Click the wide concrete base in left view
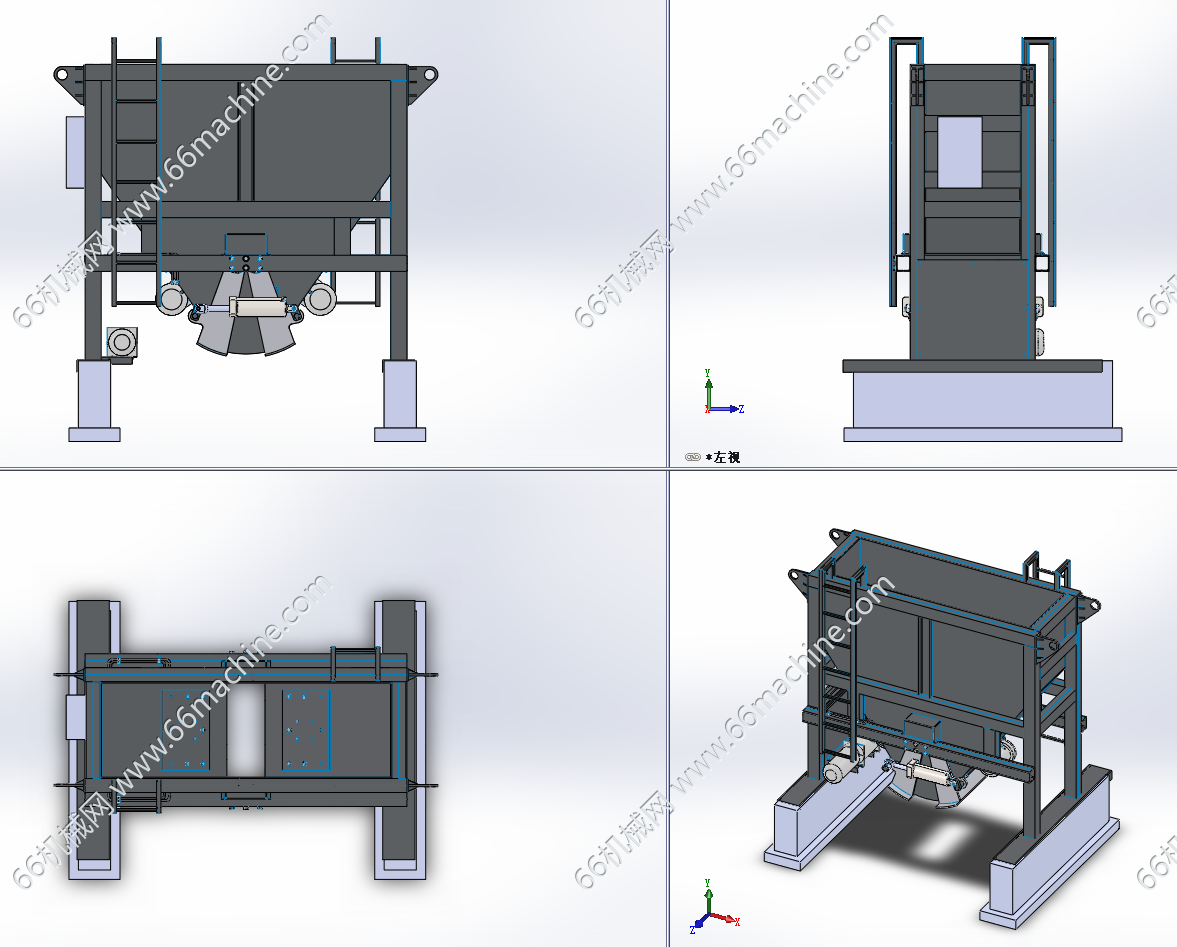The image size is (1177, 947). (x=981, y=399)
